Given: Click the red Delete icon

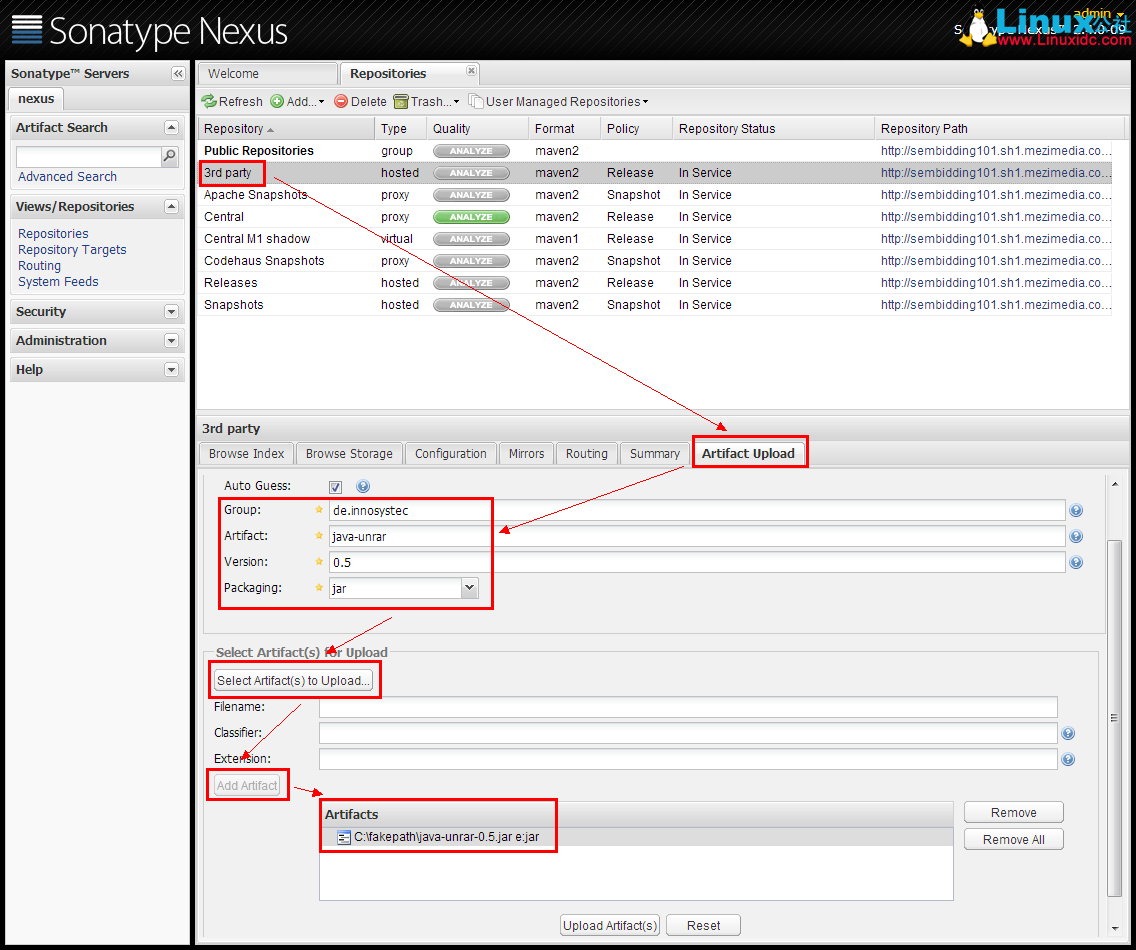Looking at the screenshot, I should coord(341,101).
